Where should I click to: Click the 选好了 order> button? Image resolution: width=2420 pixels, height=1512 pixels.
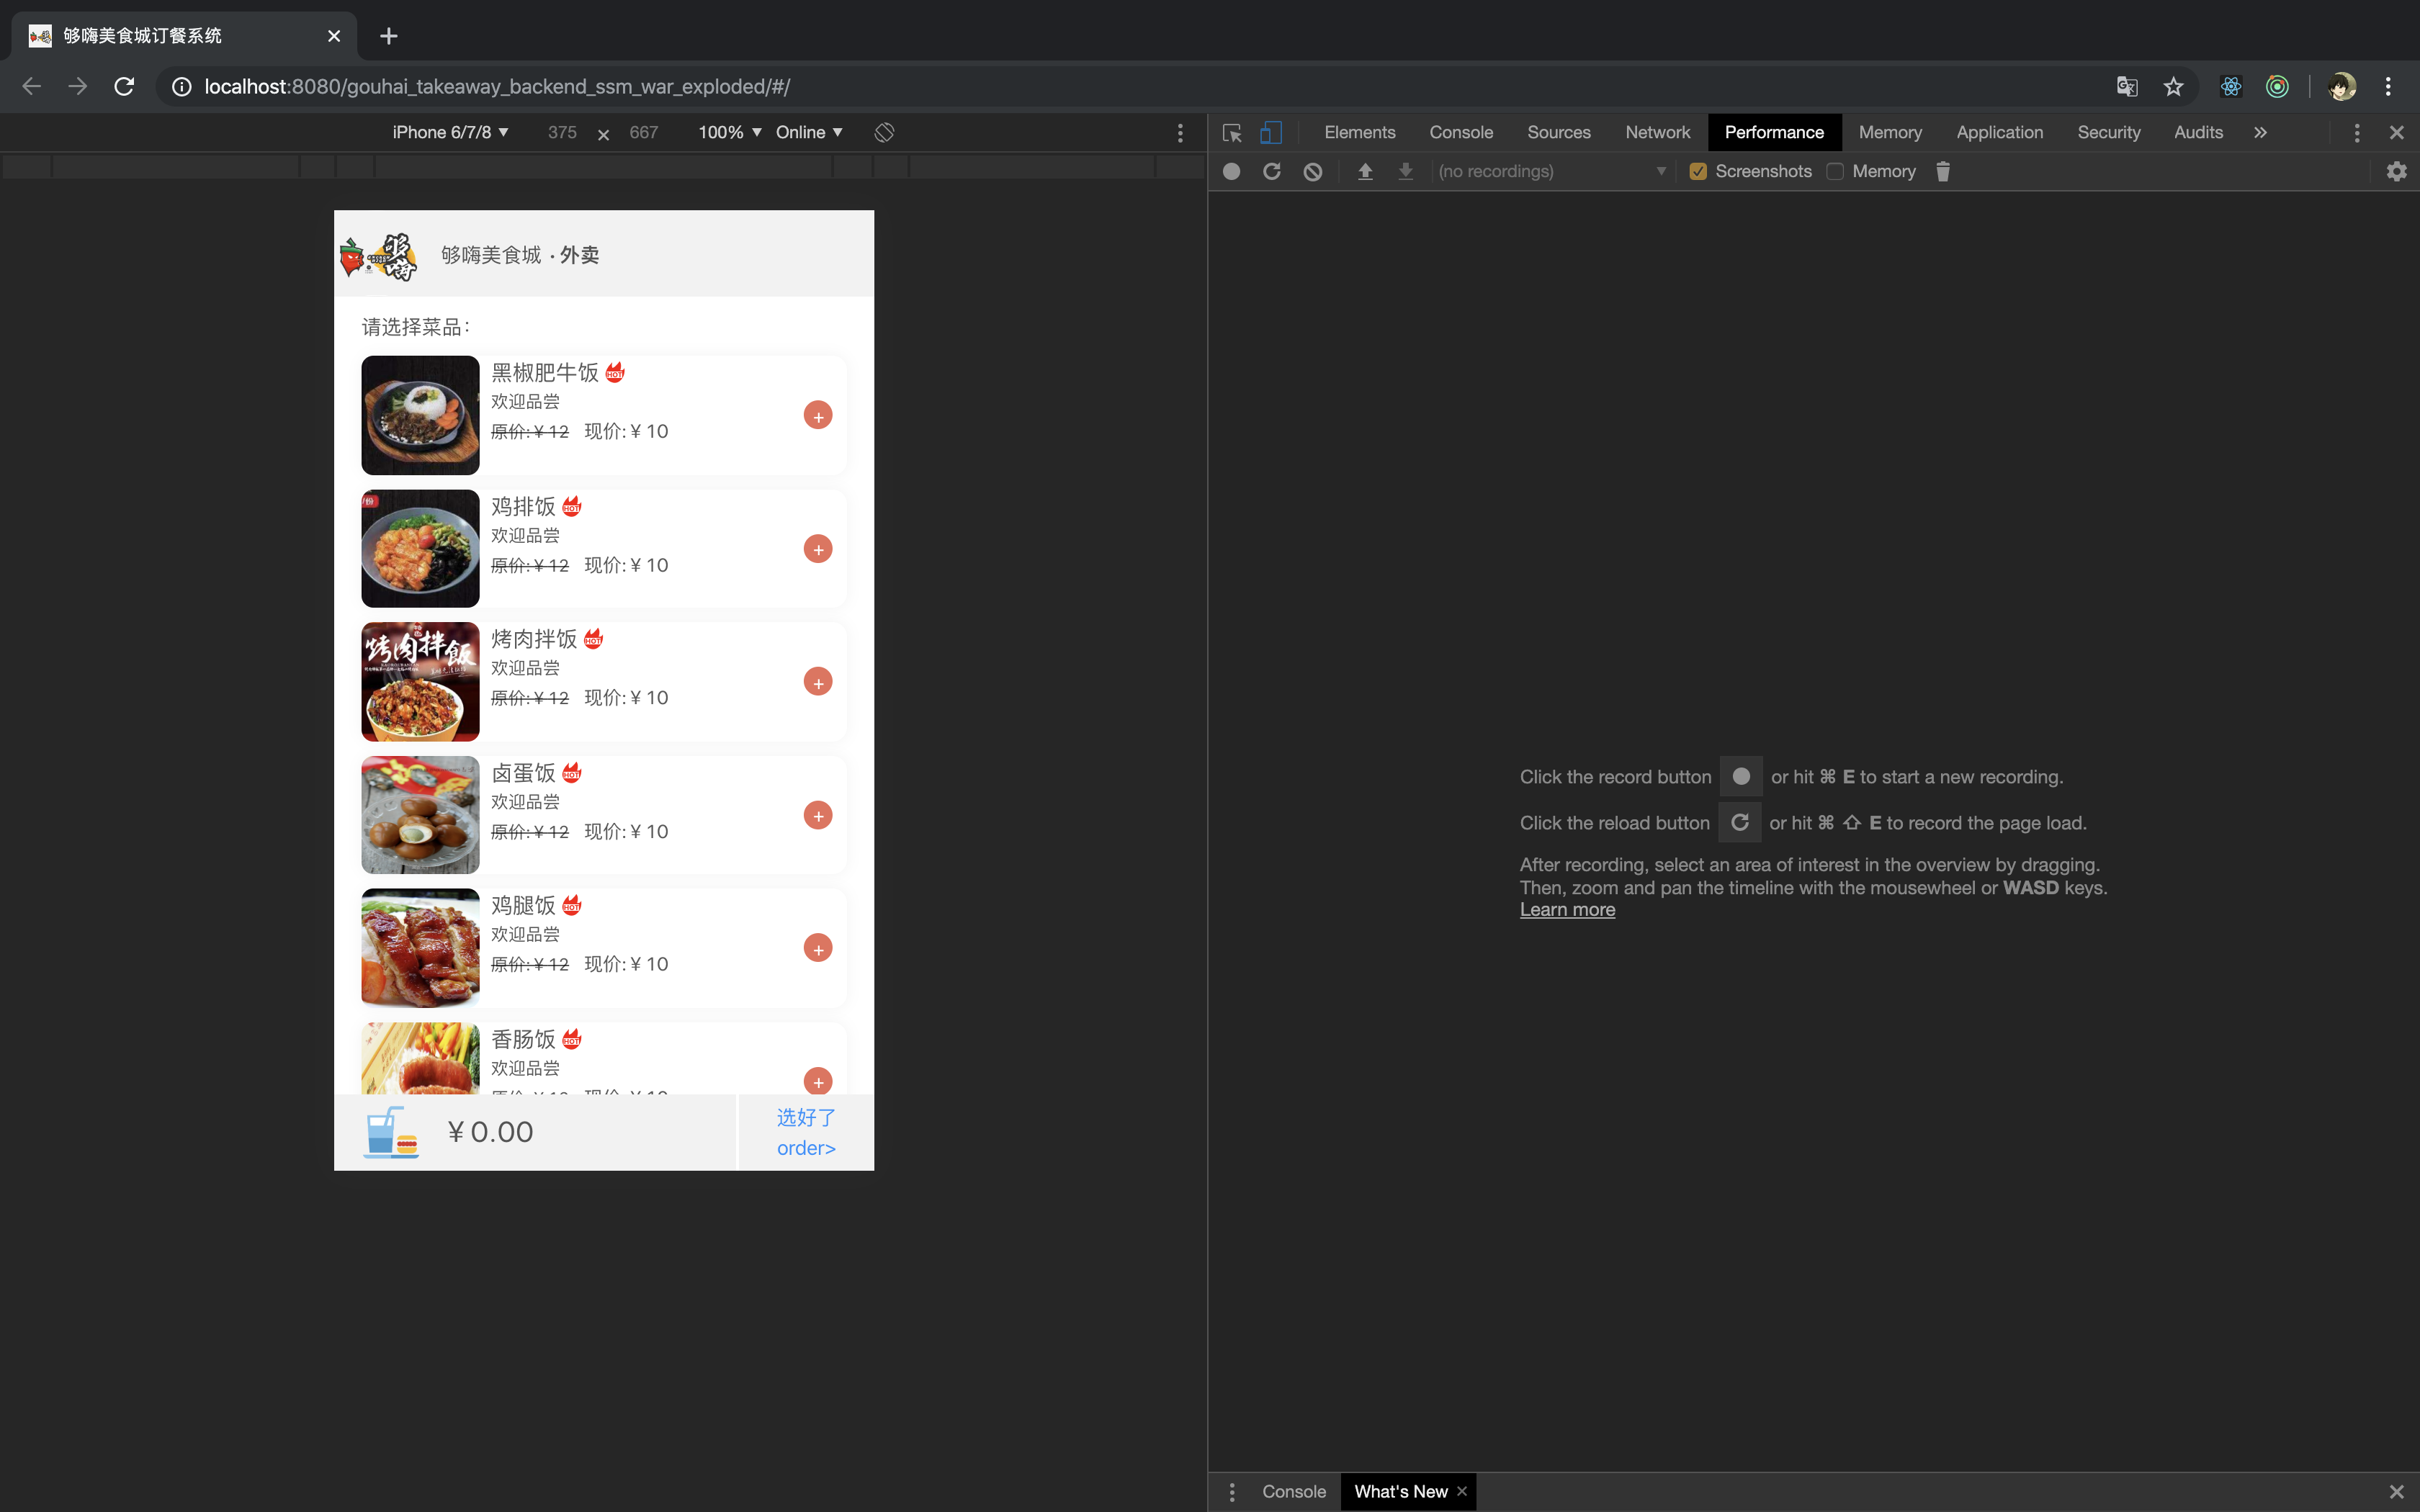tap(806, 1132)
